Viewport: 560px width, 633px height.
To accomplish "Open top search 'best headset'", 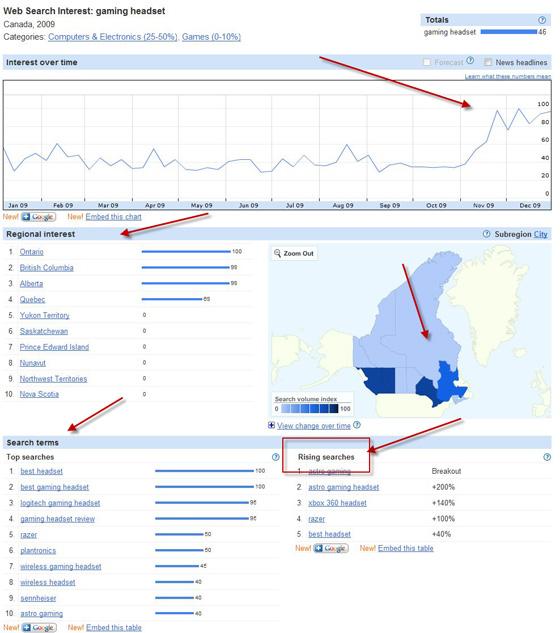I will [x=42, y=471].
